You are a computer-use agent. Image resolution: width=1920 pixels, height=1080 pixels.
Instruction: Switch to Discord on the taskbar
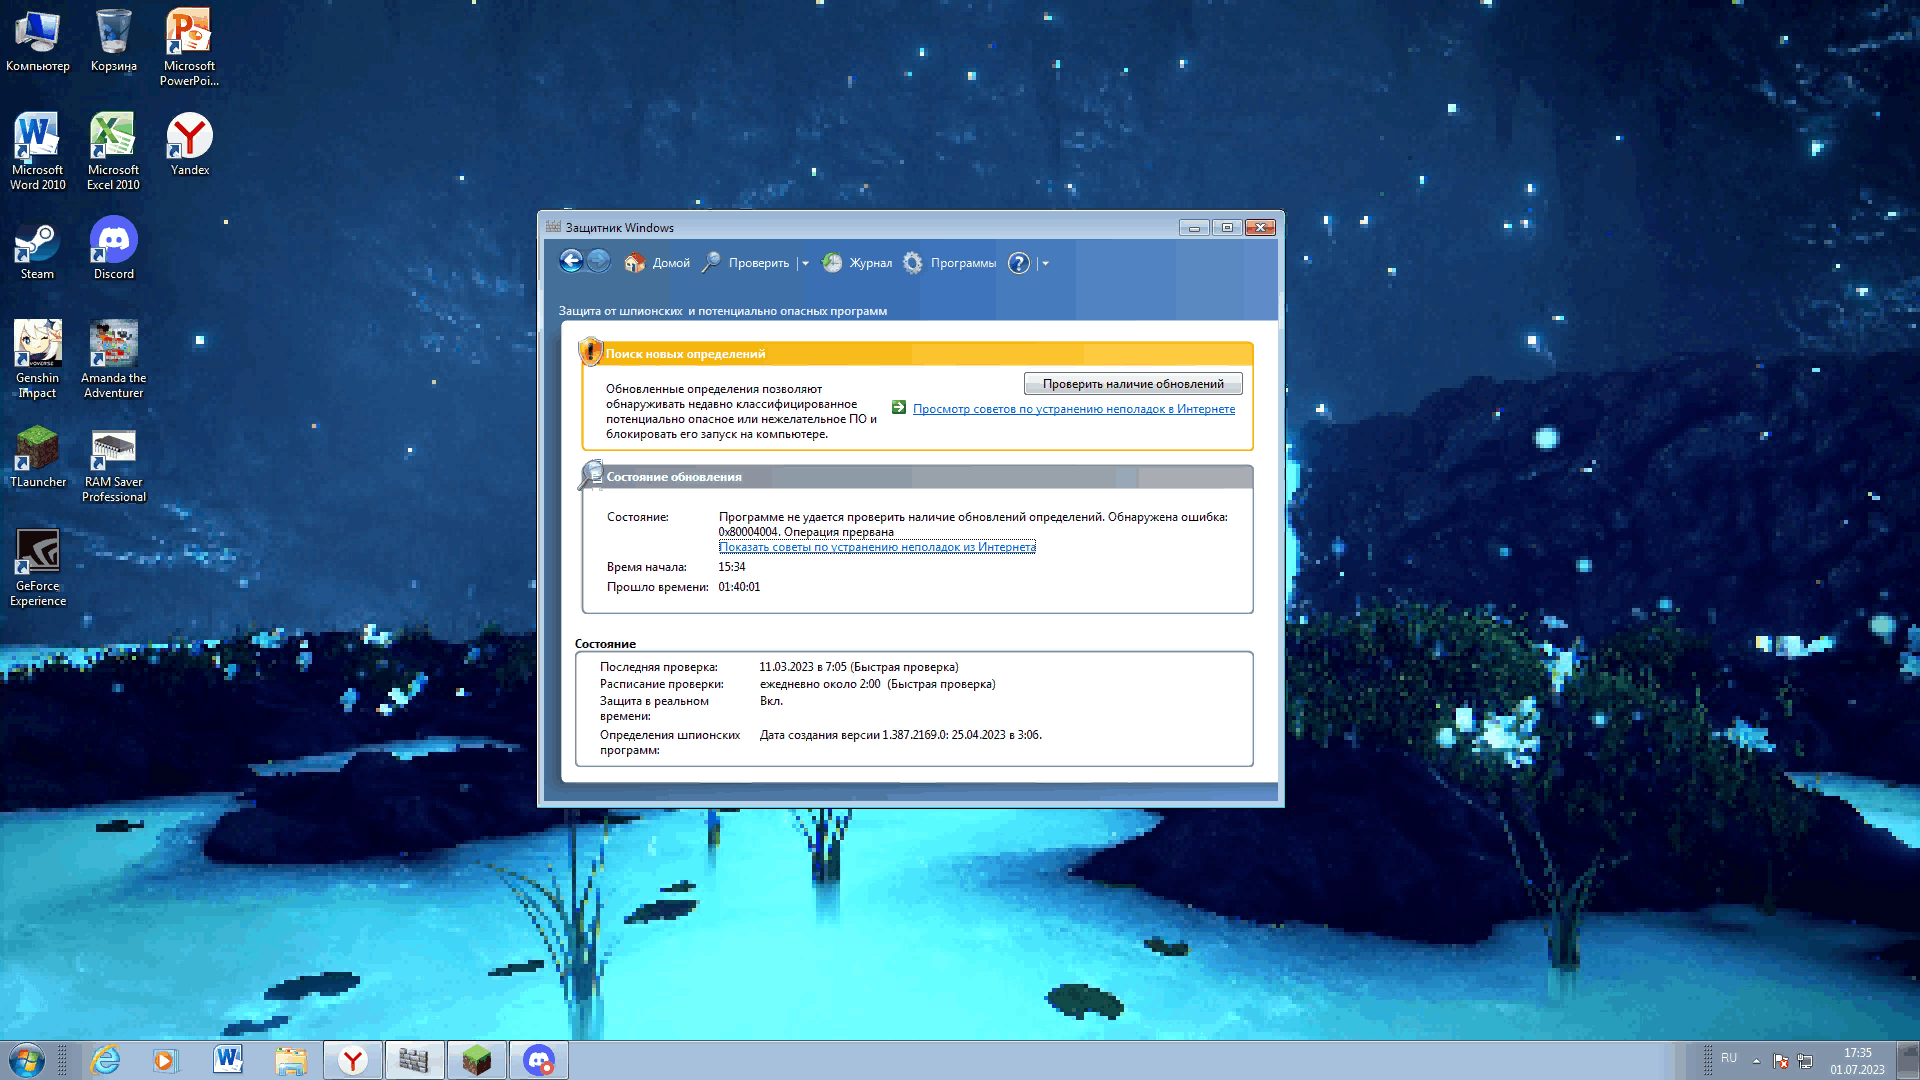pos(539,1060)
